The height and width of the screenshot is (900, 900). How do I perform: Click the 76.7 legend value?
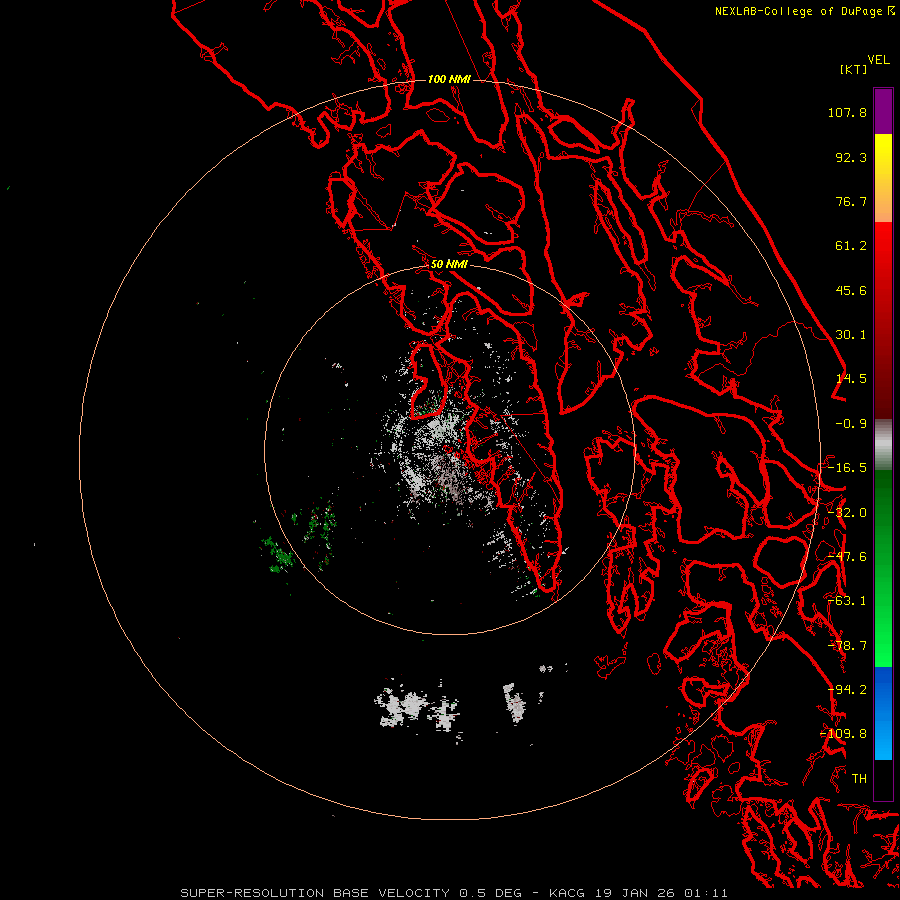coord(851,201)
